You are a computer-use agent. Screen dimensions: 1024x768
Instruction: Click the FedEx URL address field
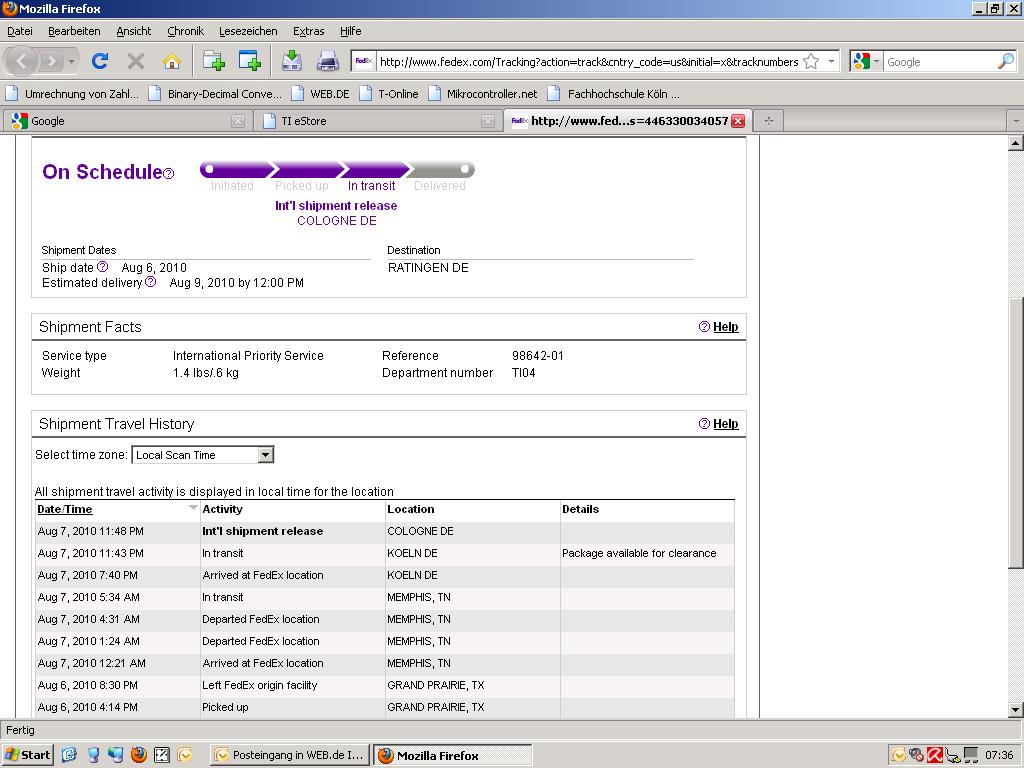(588, 62)
